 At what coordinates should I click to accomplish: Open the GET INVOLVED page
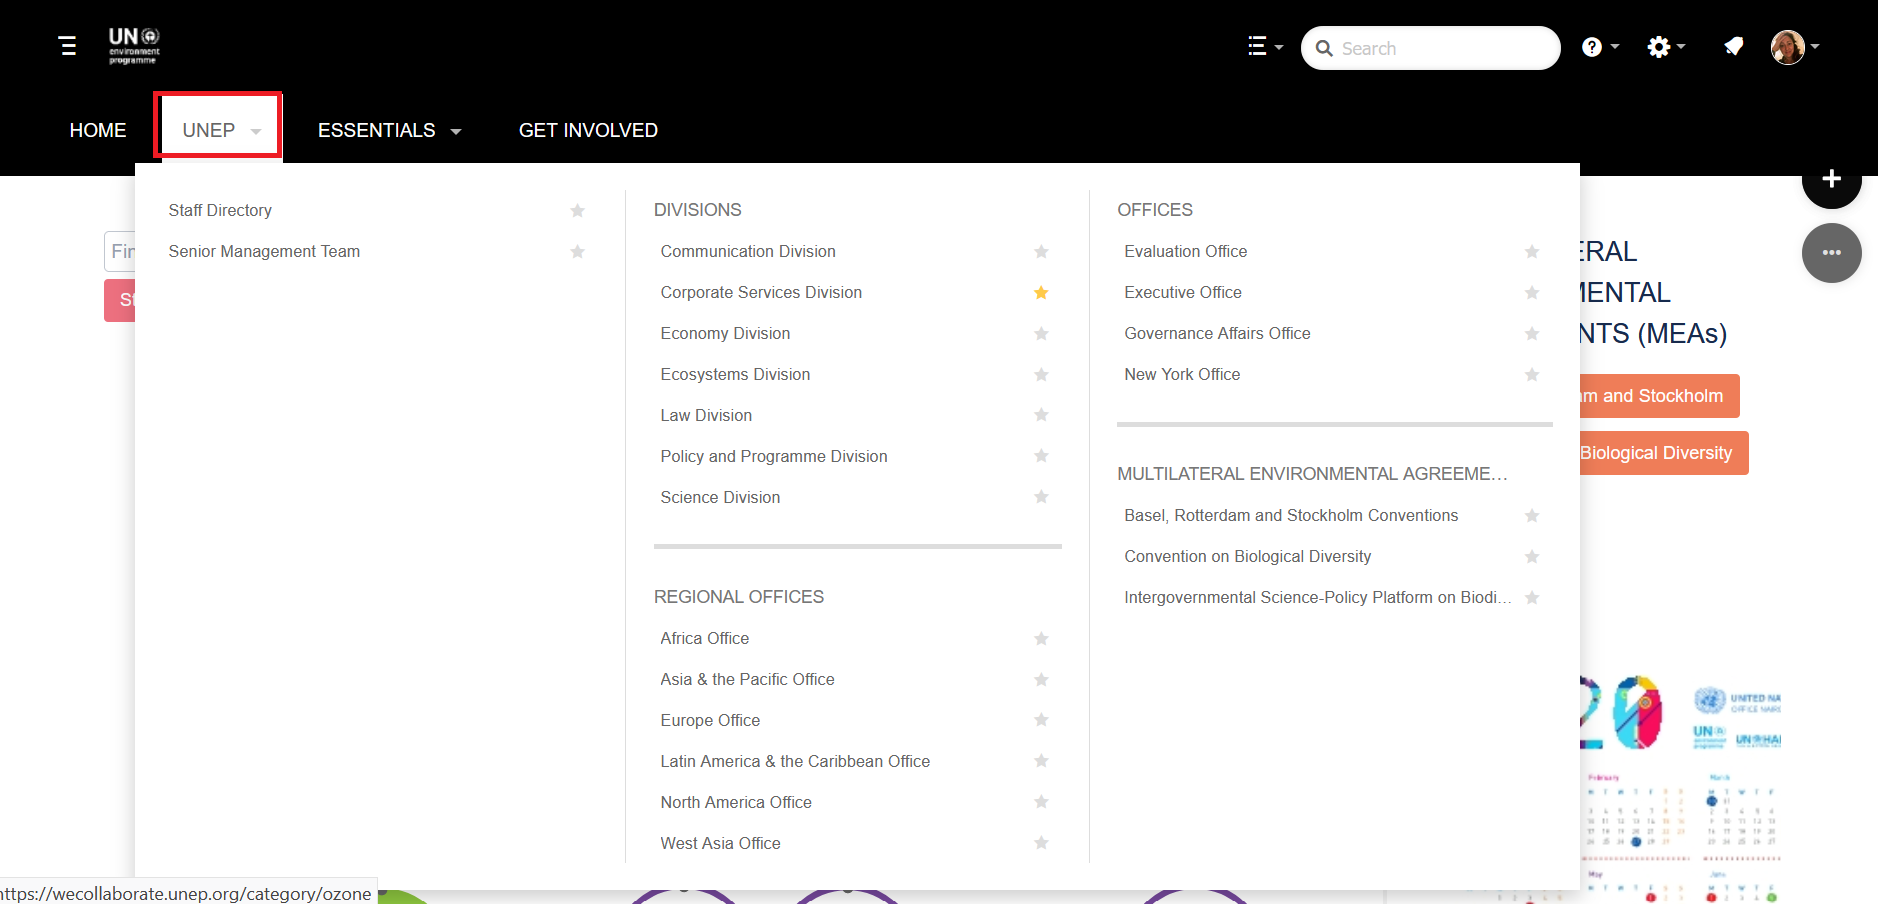[x=588, y=130]
